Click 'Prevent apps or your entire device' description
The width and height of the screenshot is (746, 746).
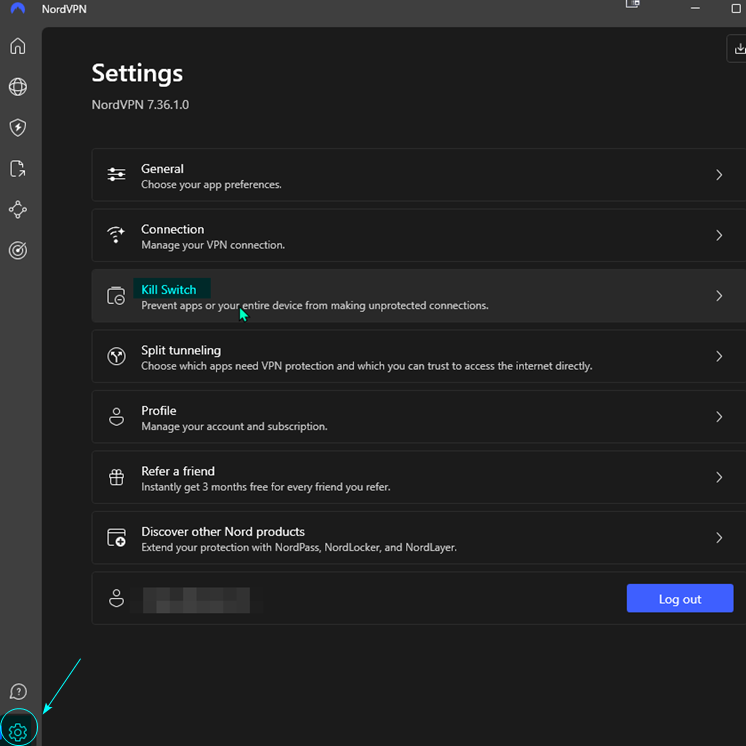tap(314, 305)
